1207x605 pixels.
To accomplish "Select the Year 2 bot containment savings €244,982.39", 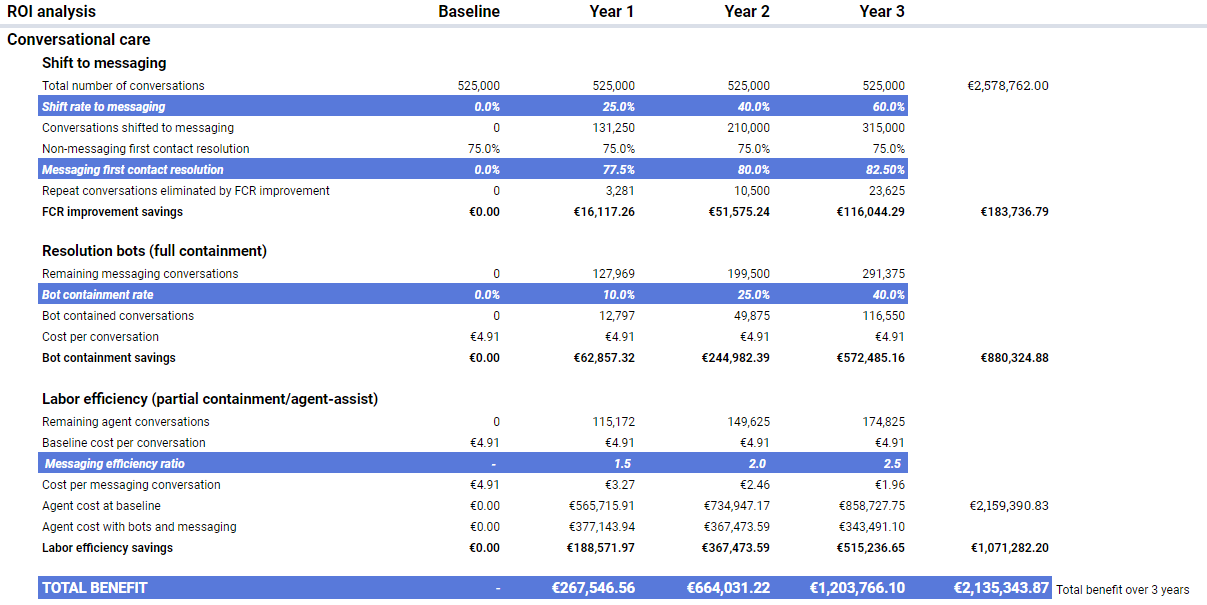I will [735, 358].
